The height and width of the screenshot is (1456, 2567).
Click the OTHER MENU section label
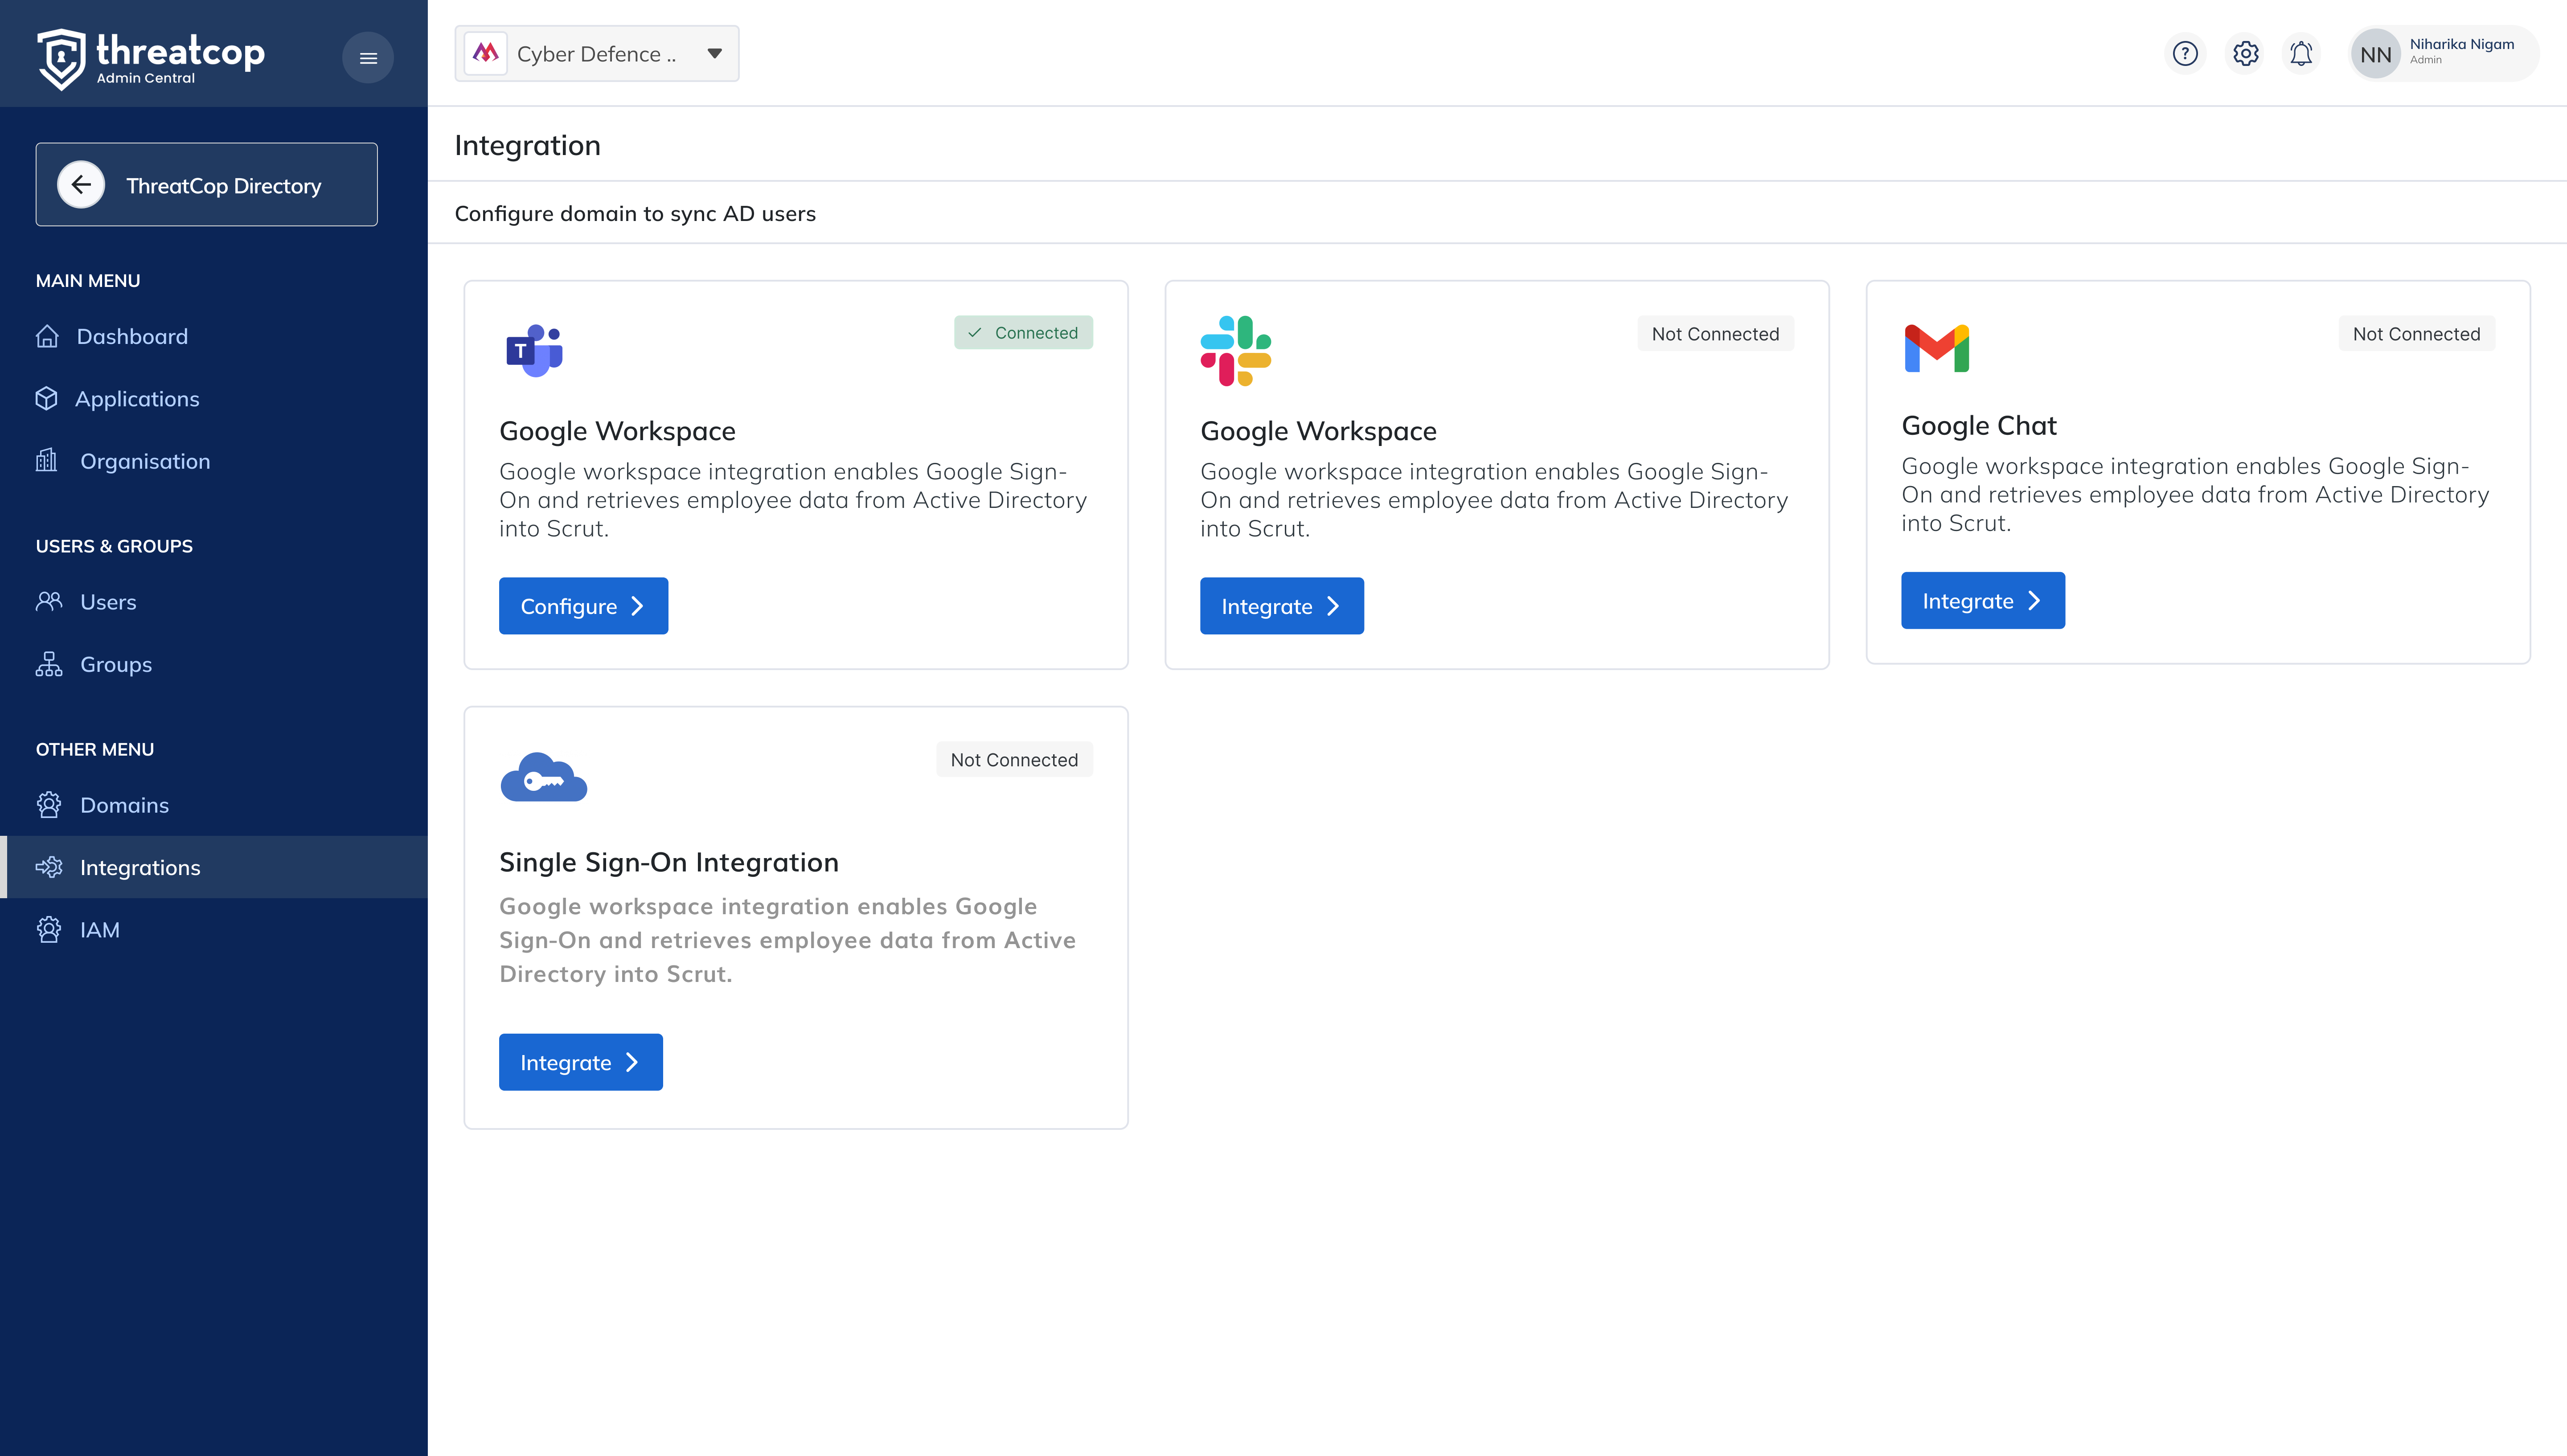pos(95,749)
